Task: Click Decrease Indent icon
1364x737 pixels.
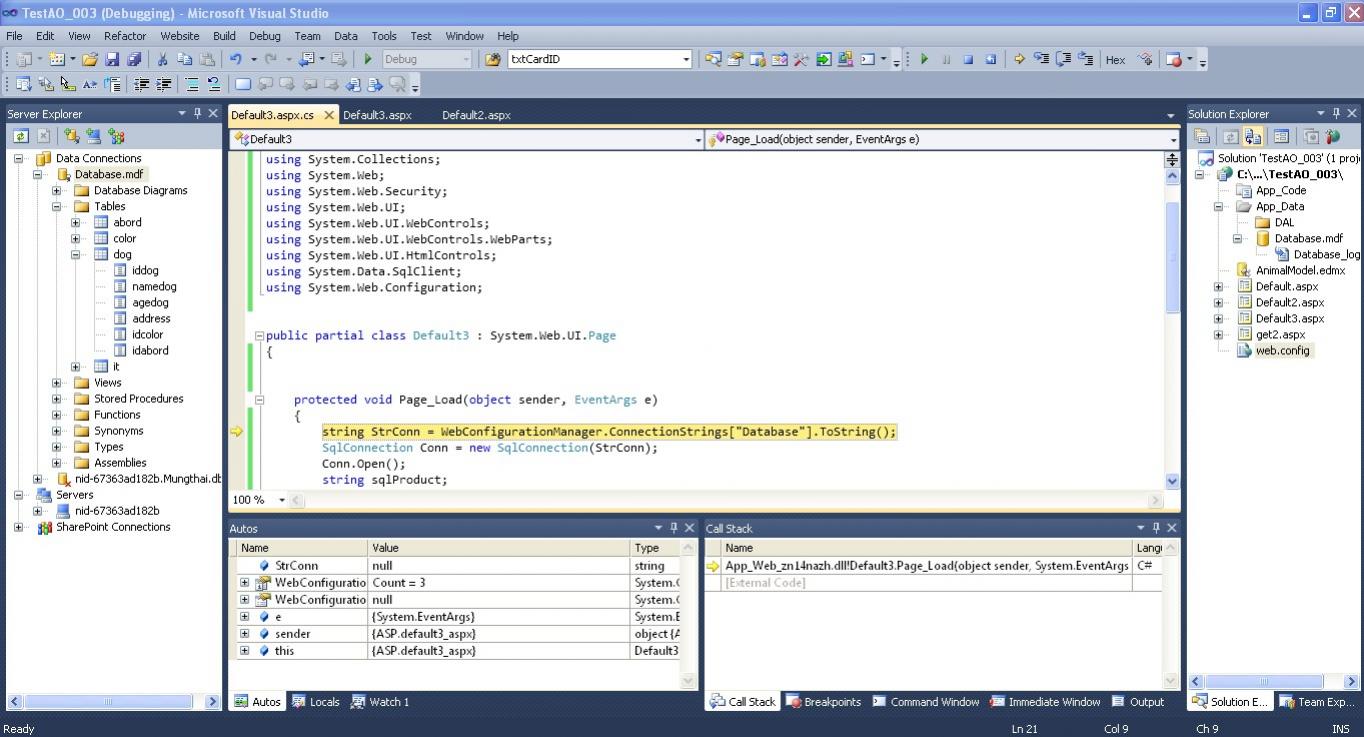Action: (142, 84)
